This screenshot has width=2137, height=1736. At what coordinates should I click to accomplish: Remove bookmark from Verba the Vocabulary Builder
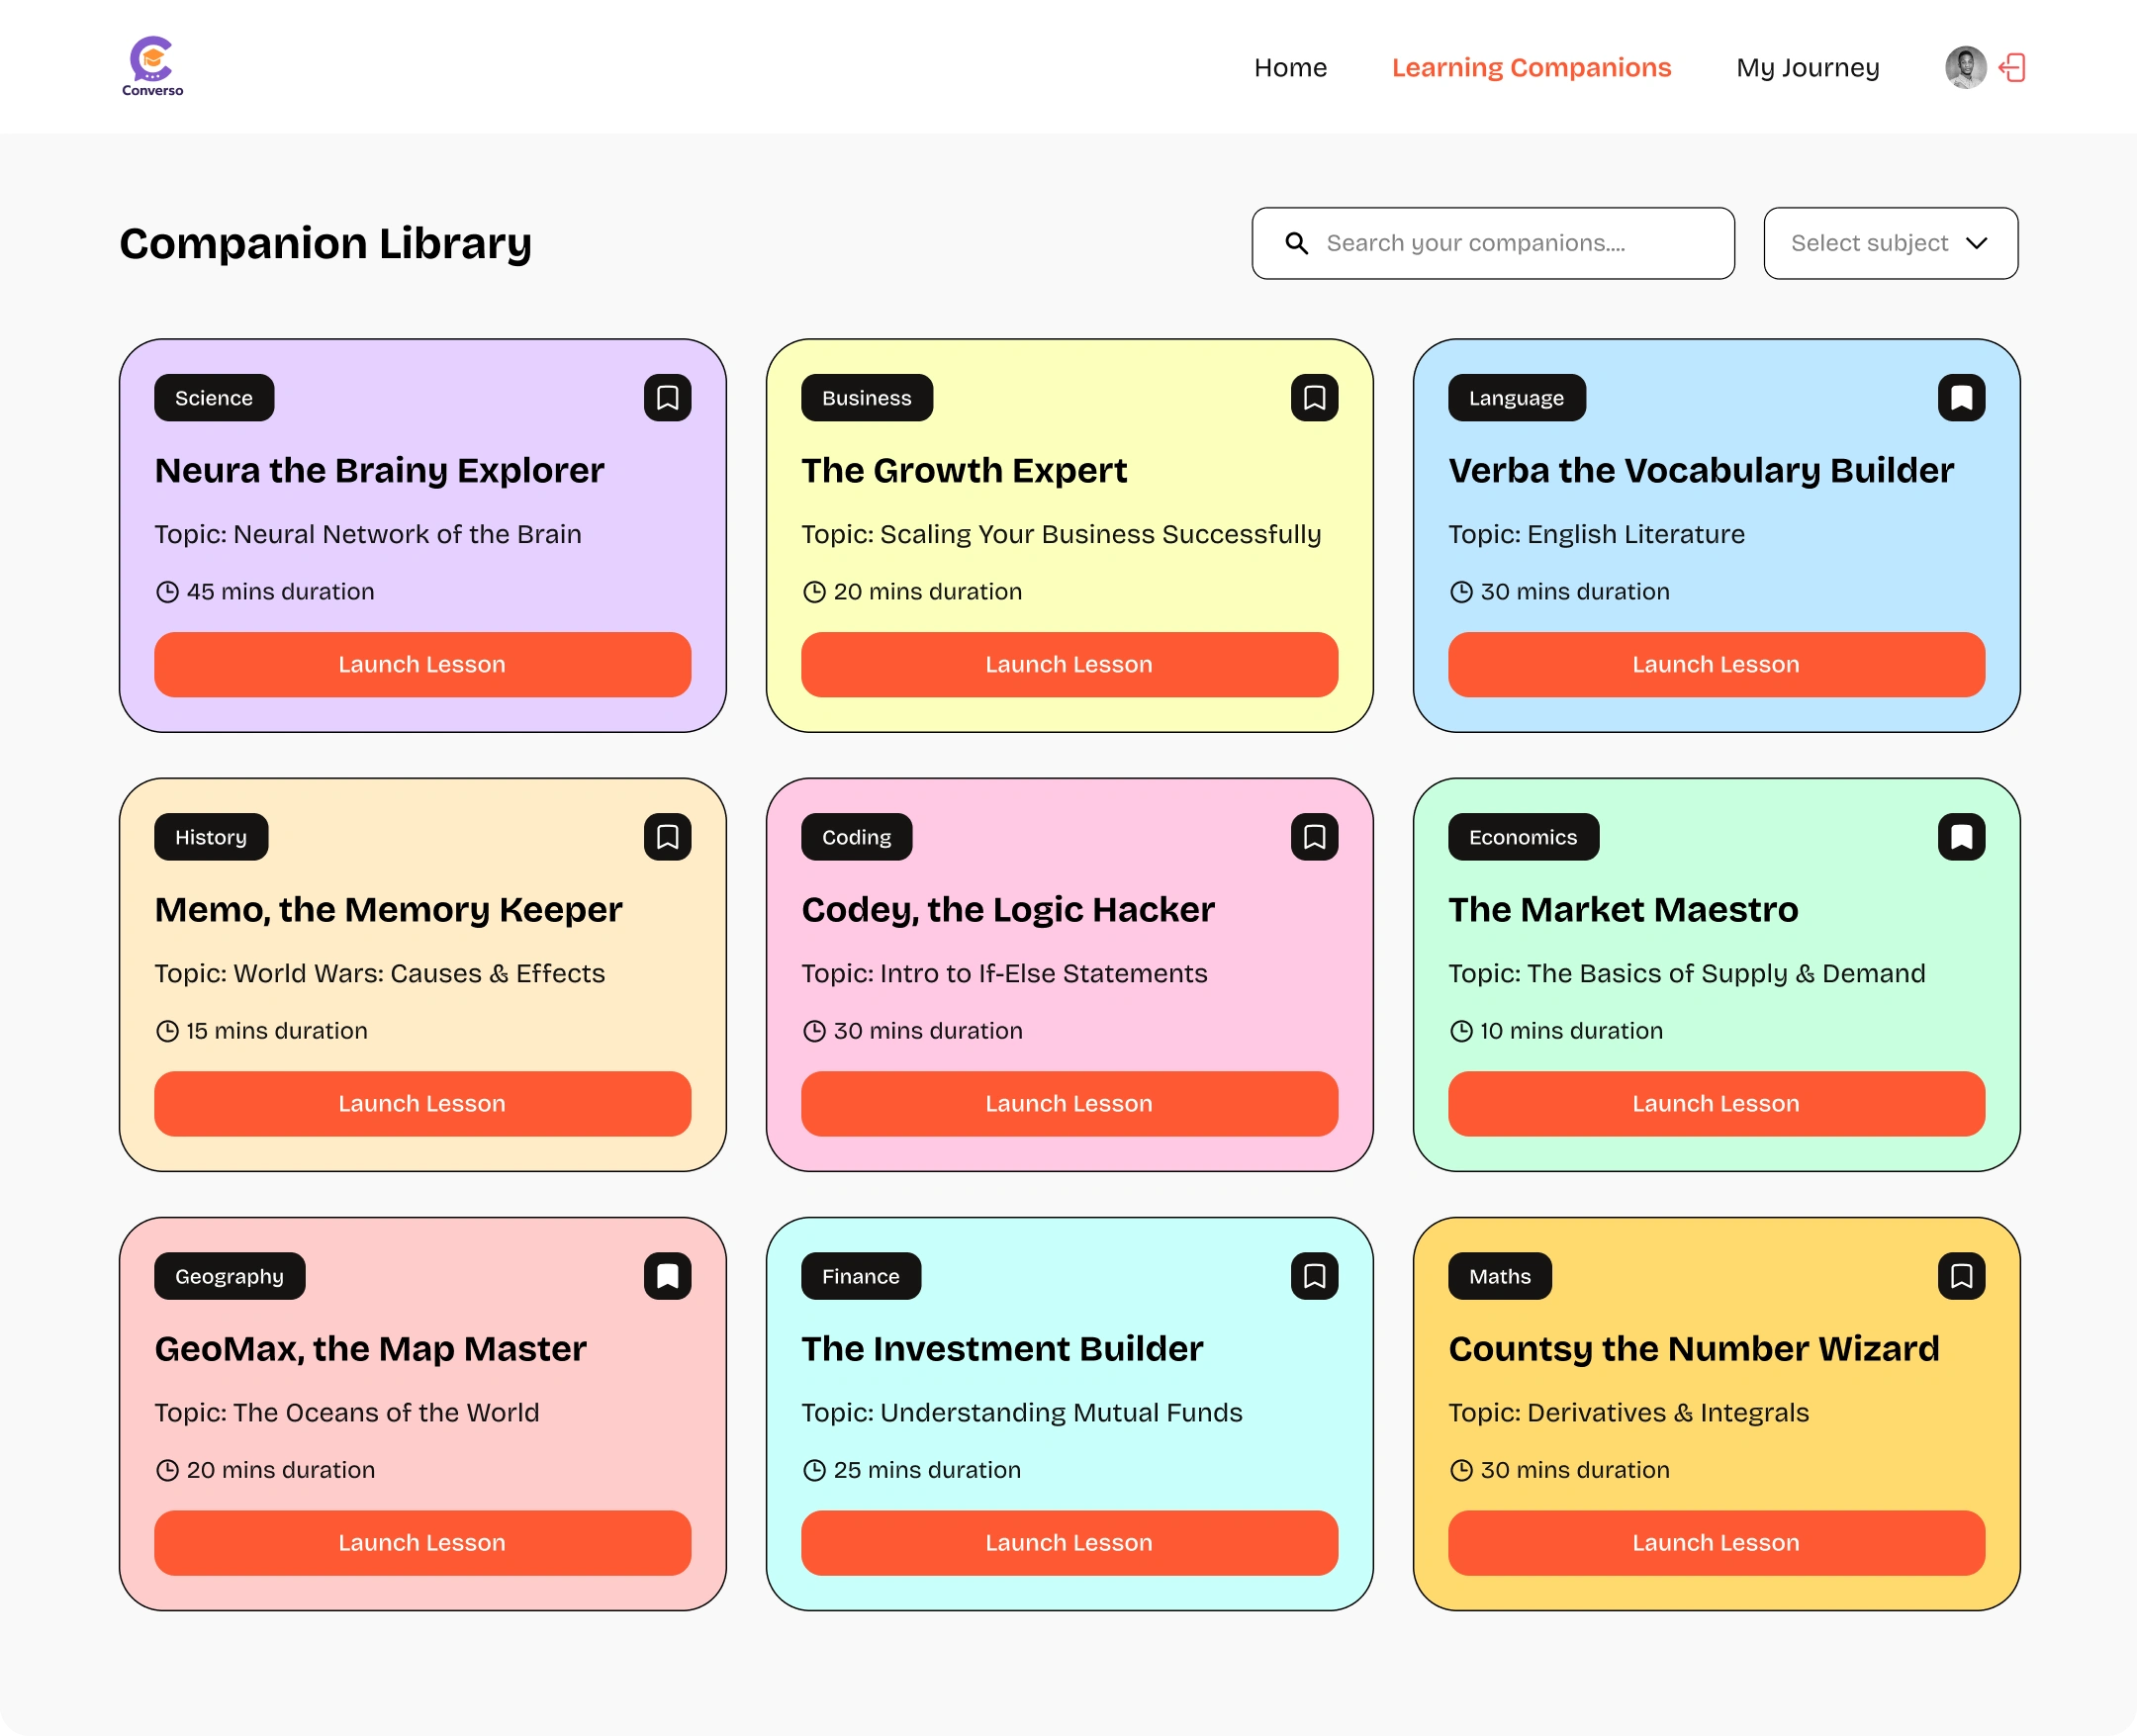[1961, 398]
